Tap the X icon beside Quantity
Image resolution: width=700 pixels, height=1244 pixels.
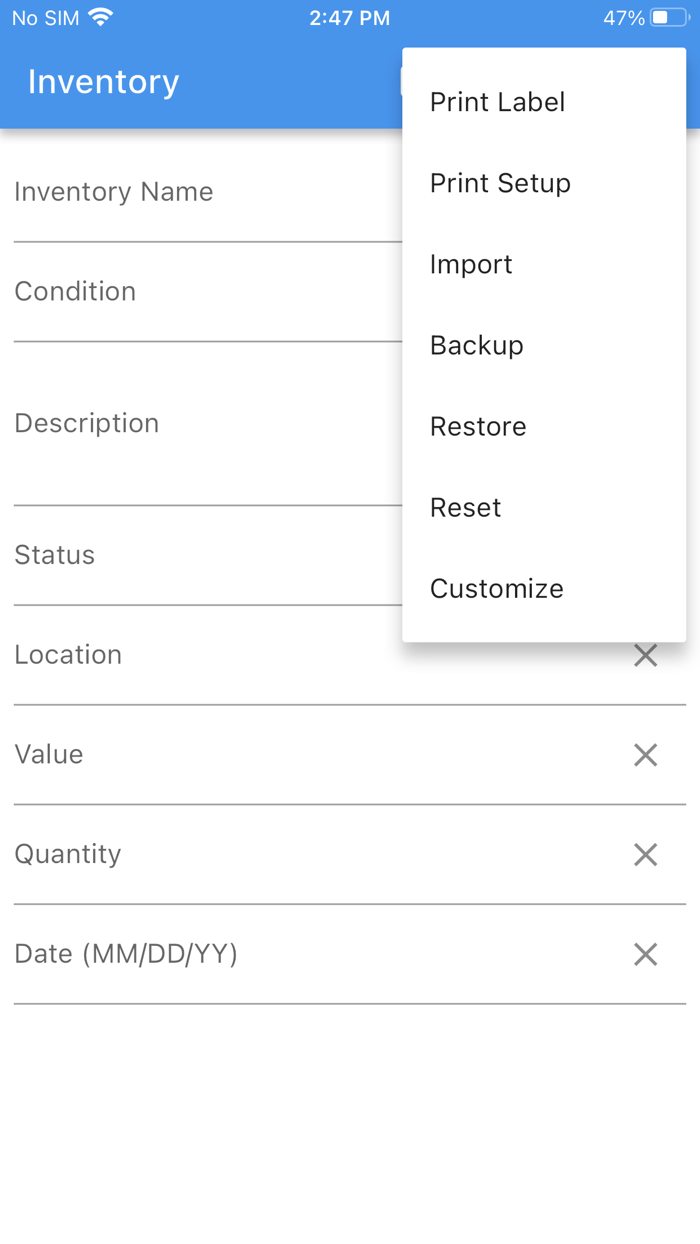[x=645, y=855]
